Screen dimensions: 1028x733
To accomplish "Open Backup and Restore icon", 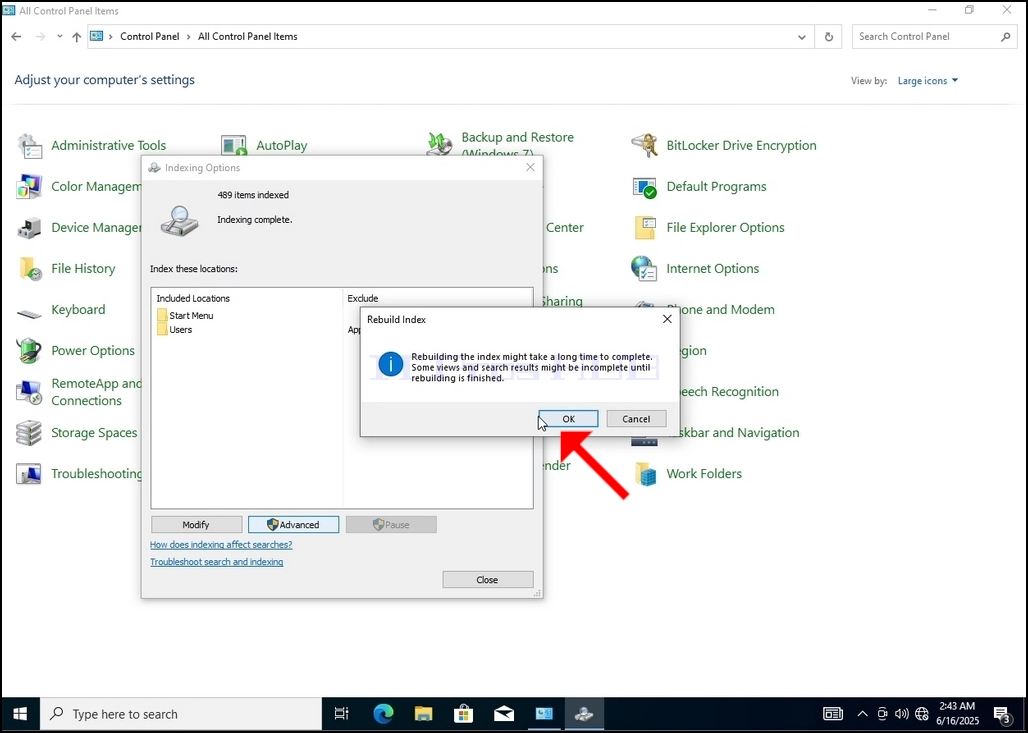I will pyautogui.click(x=439, y=144).
